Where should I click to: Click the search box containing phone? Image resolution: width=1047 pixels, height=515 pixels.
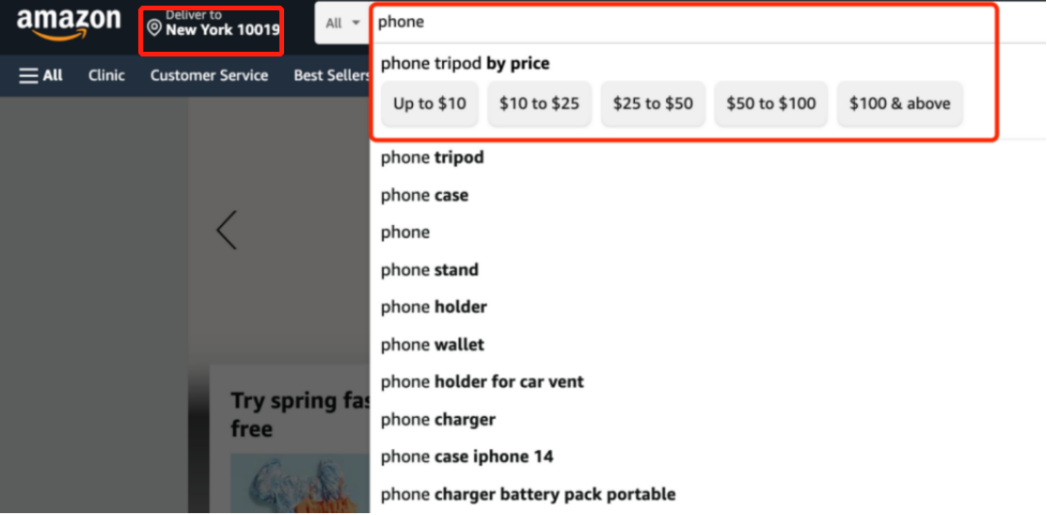pyautogui.click(x=680, y=22)
